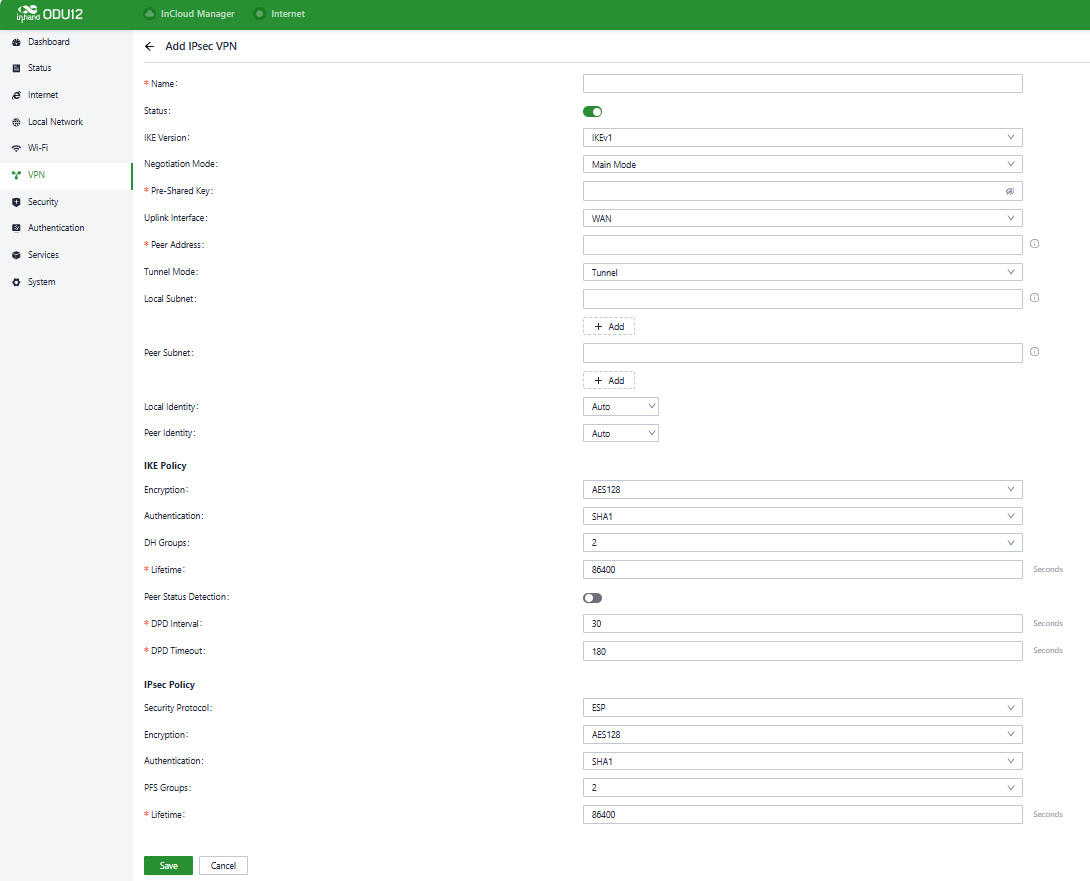Enable Peer Status Detection toggle

592,598
